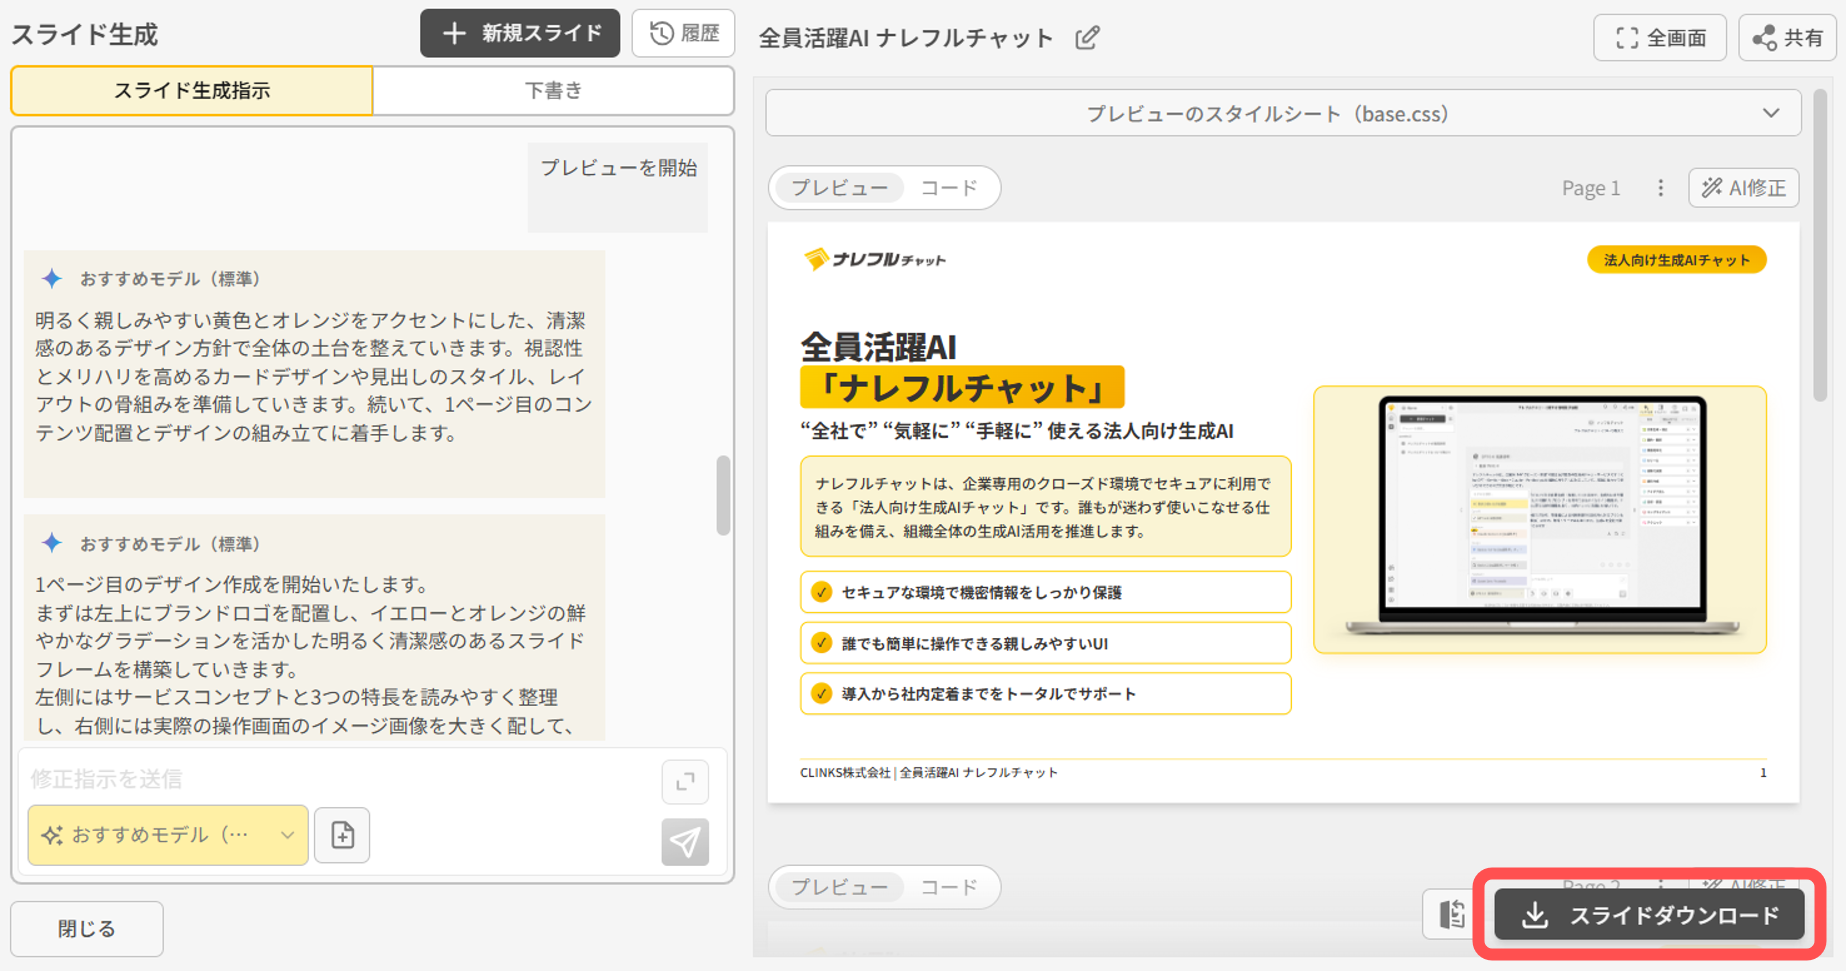Click the プレビューを開始 chat message
This screenshot has height=971, width=1846.
click(x=618, y=188)
